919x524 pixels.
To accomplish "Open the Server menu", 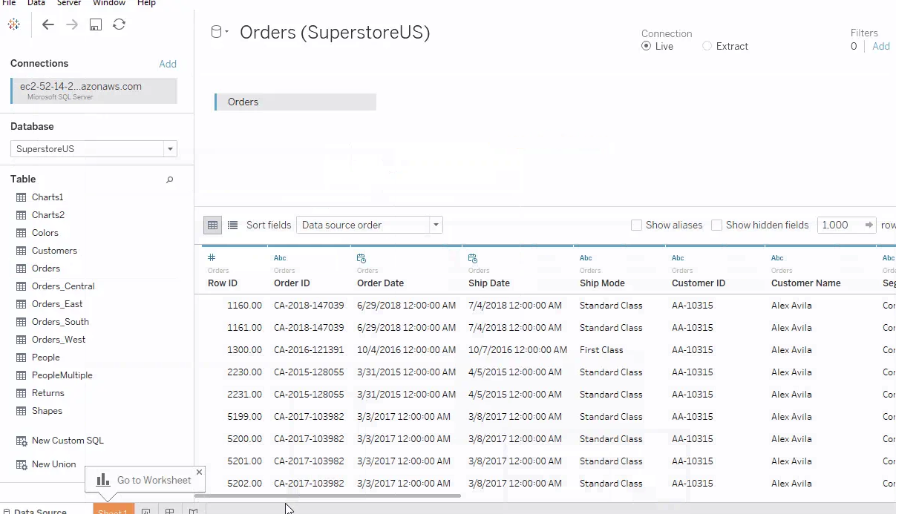I will [69, 3].
